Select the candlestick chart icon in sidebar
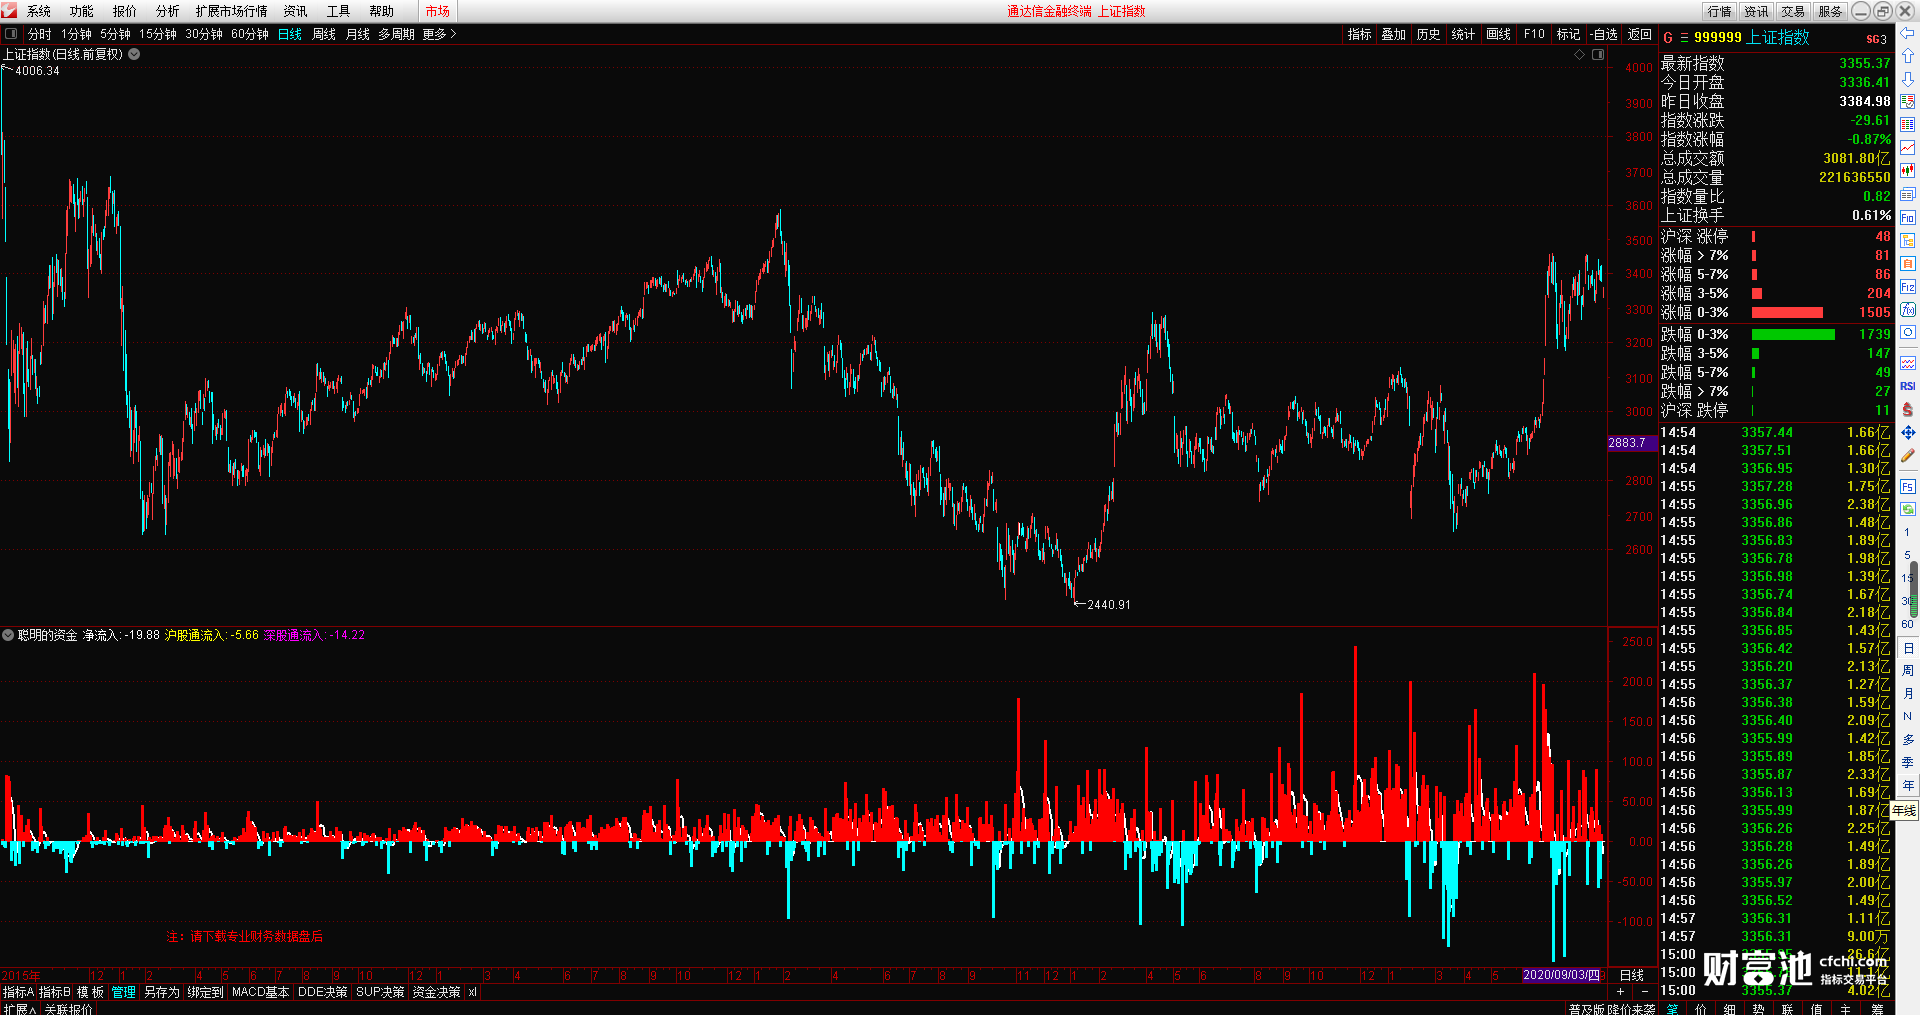This screenshot has width=1920, height=1015. tap(1908, 171)
